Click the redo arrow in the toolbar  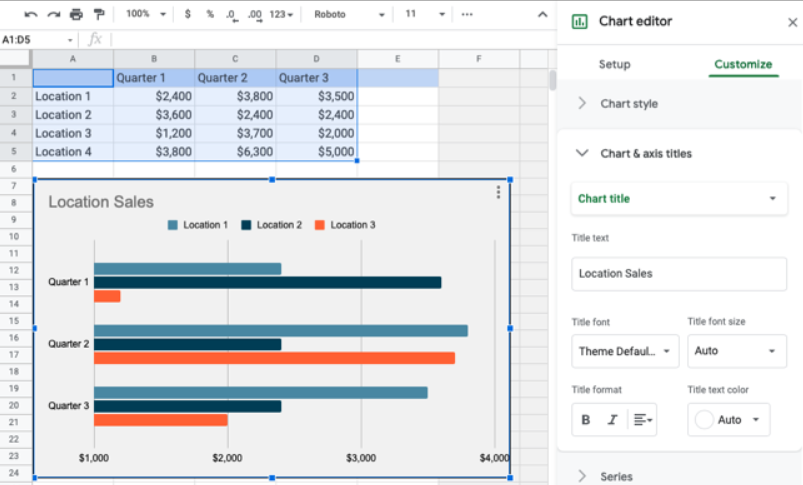point(54,15)
